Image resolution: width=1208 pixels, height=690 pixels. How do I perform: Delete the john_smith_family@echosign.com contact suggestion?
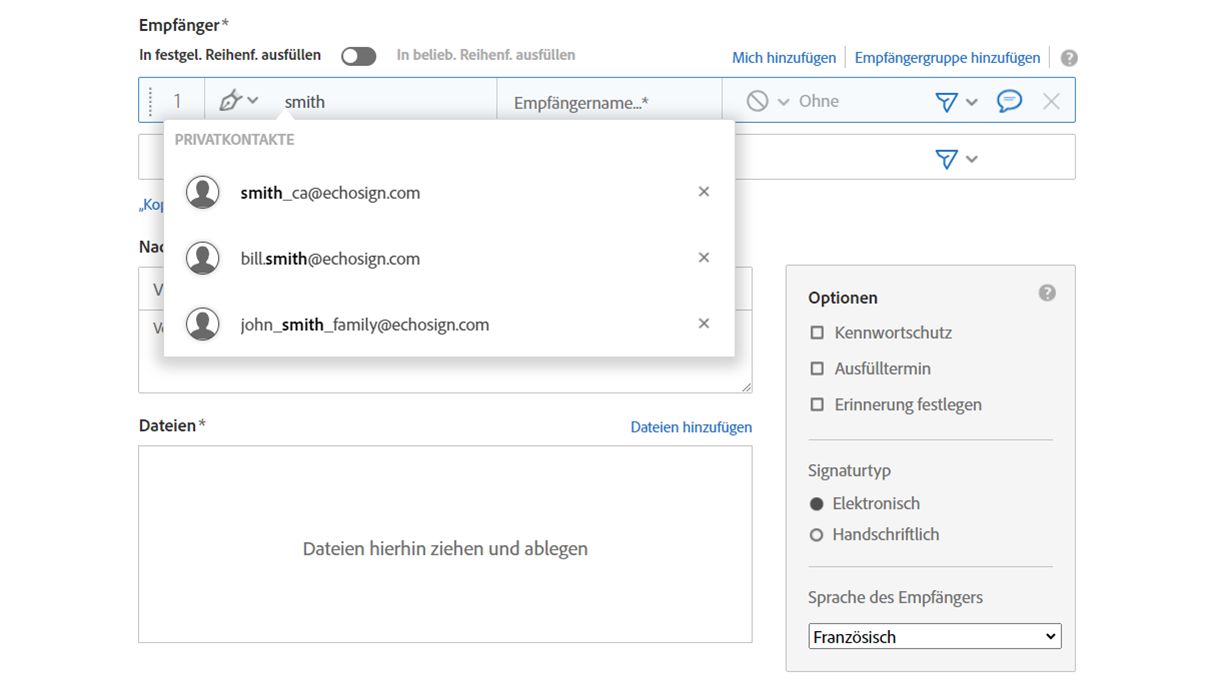tap(704, 324)
